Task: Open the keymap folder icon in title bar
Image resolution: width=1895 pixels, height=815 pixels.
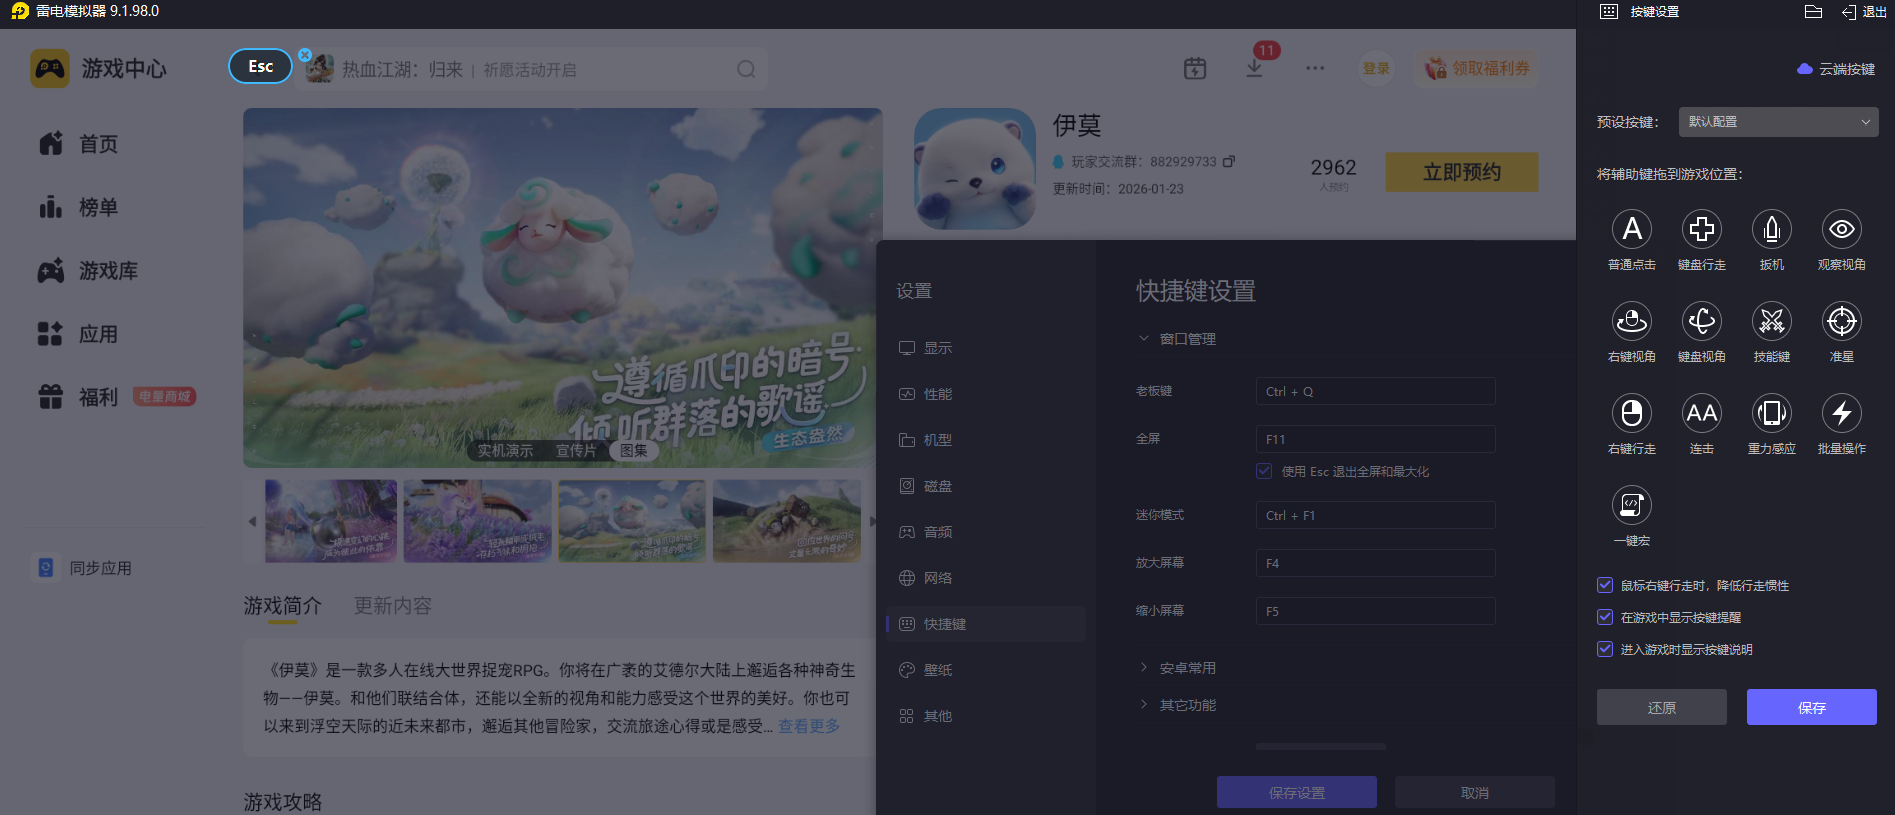Action: (1813, 12)
